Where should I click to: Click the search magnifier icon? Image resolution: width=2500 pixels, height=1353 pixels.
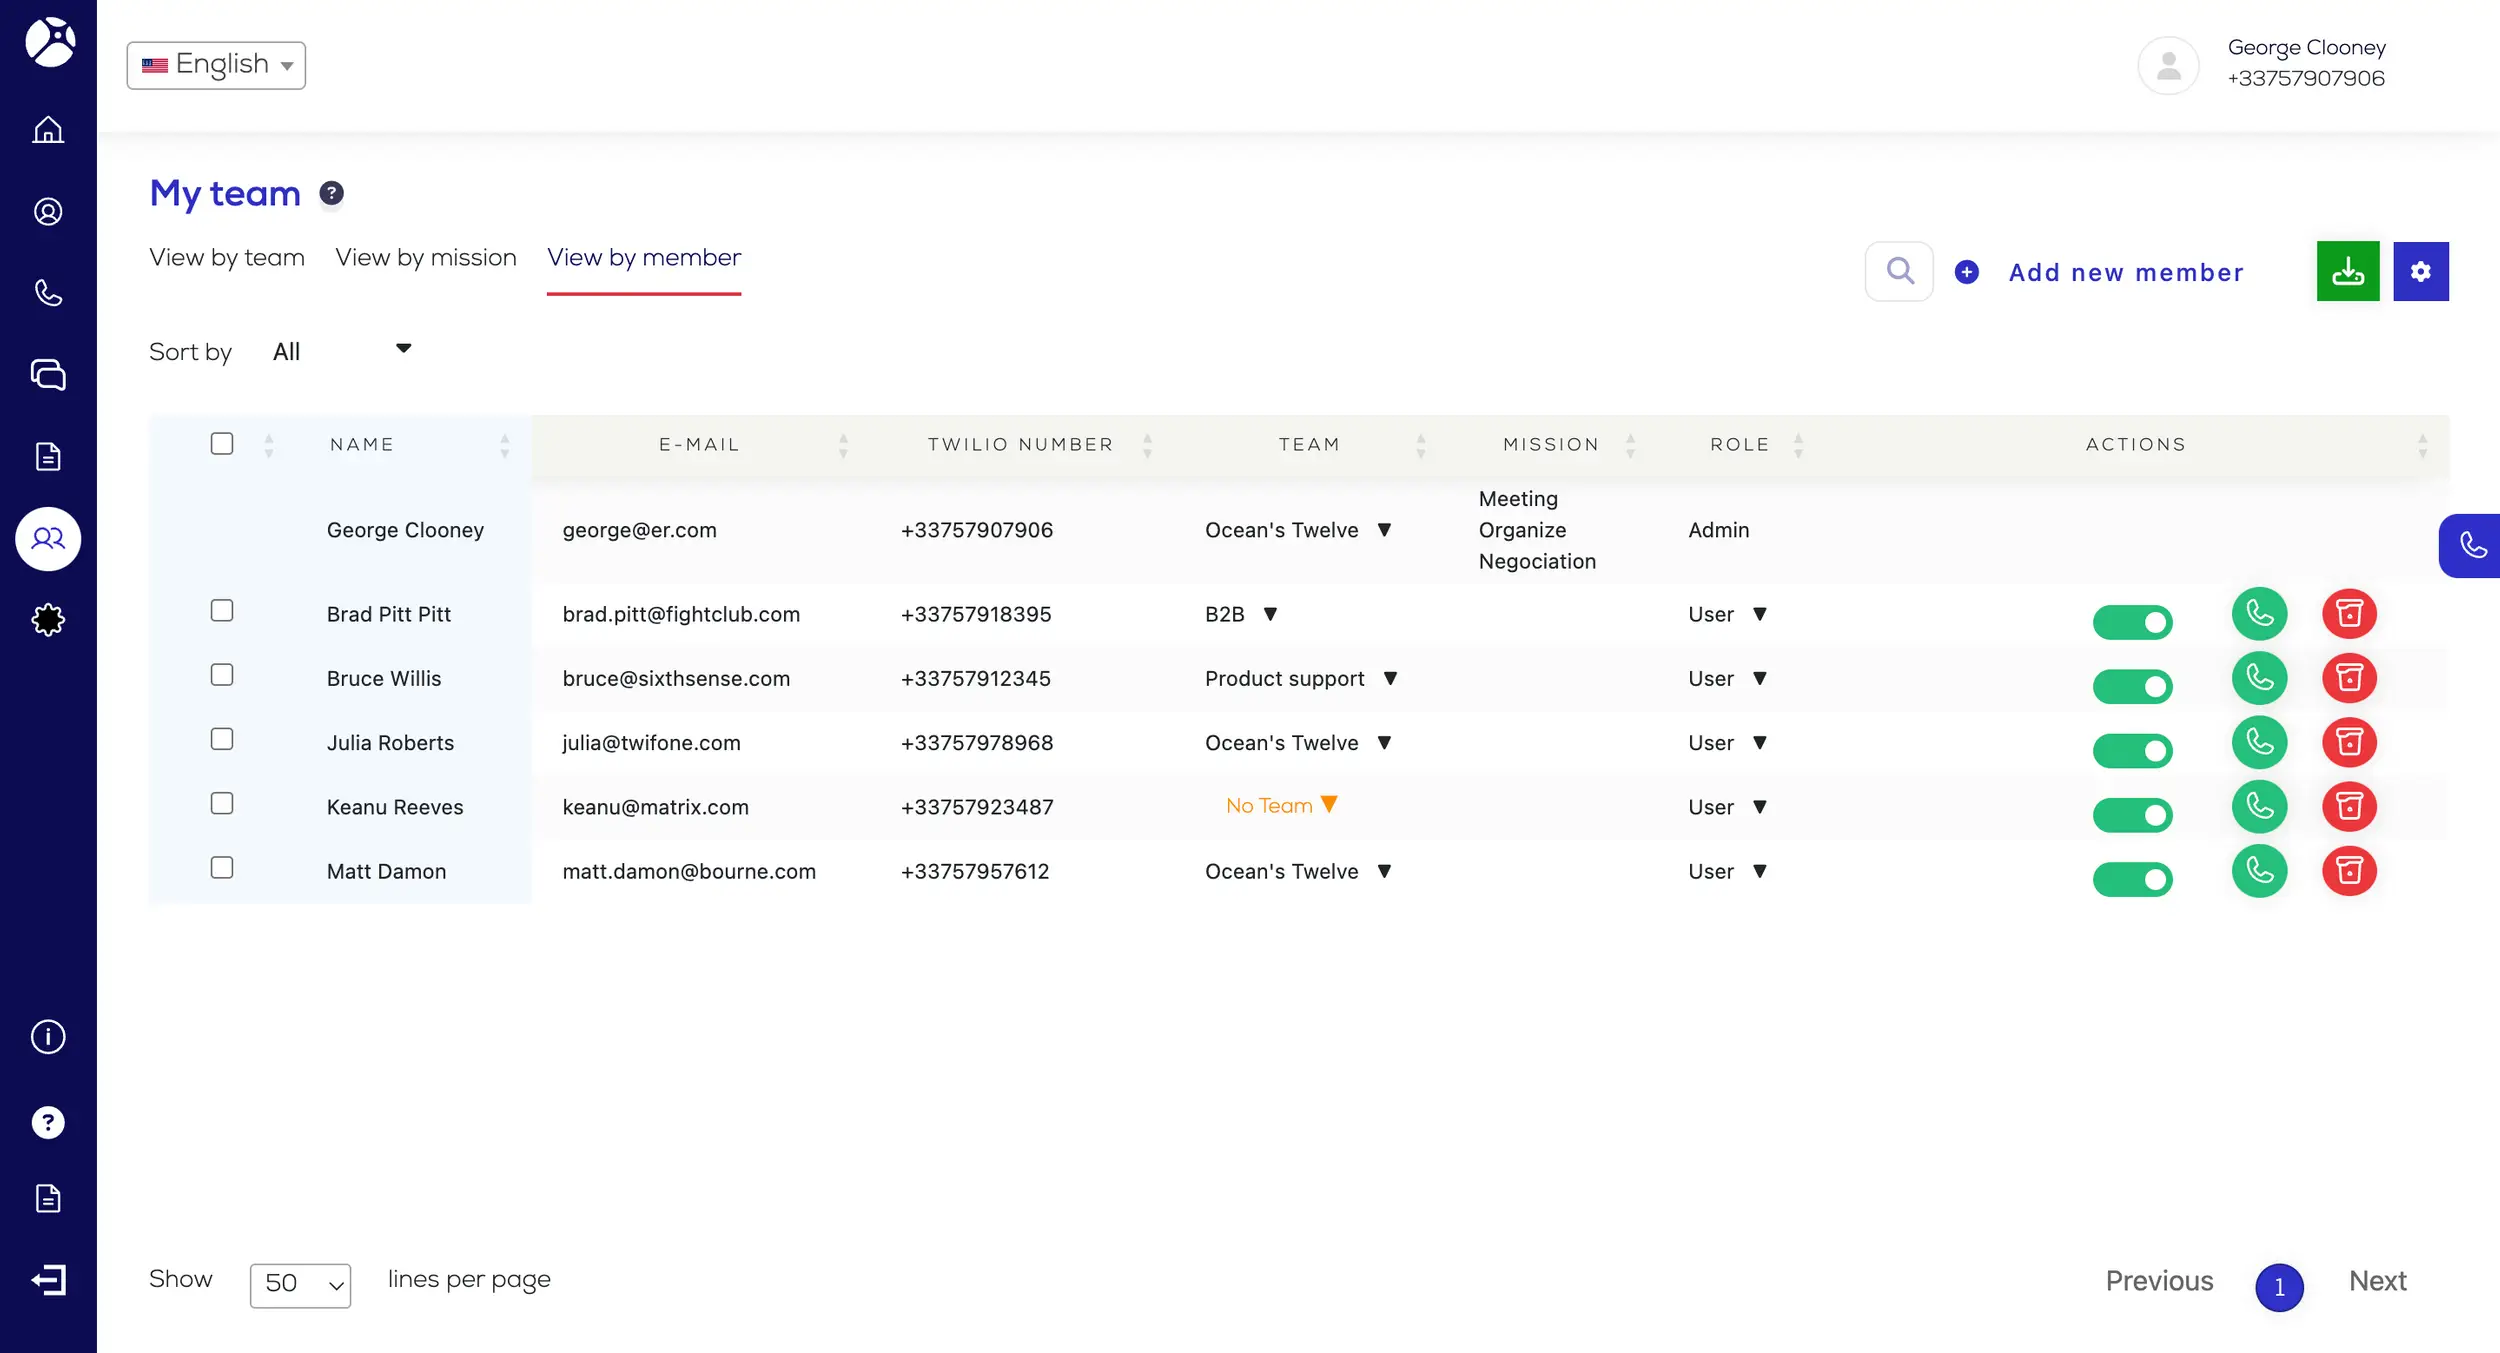coord(1899,271)
